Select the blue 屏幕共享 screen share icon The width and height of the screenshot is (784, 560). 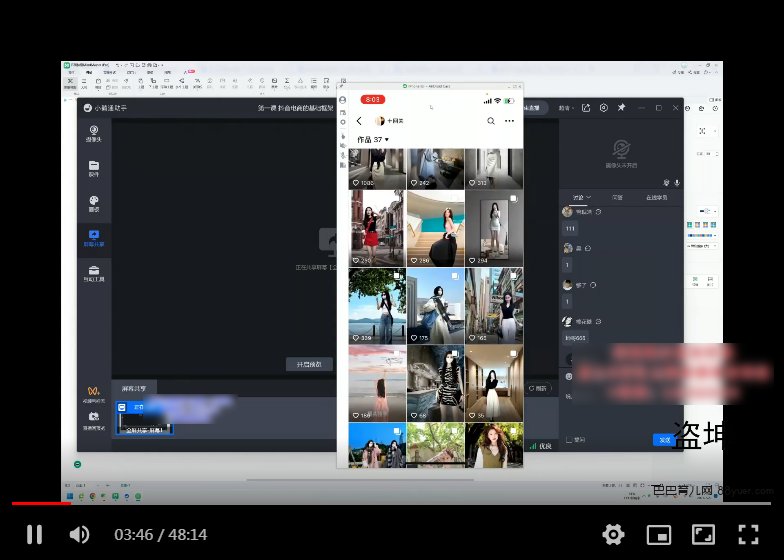point(94,238)
